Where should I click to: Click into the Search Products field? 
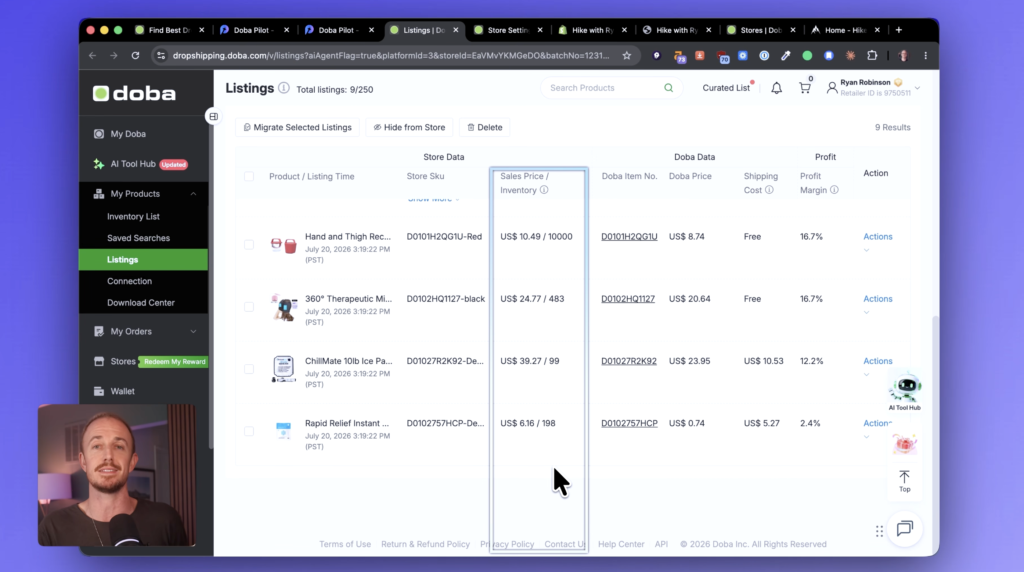coord(604,87)
